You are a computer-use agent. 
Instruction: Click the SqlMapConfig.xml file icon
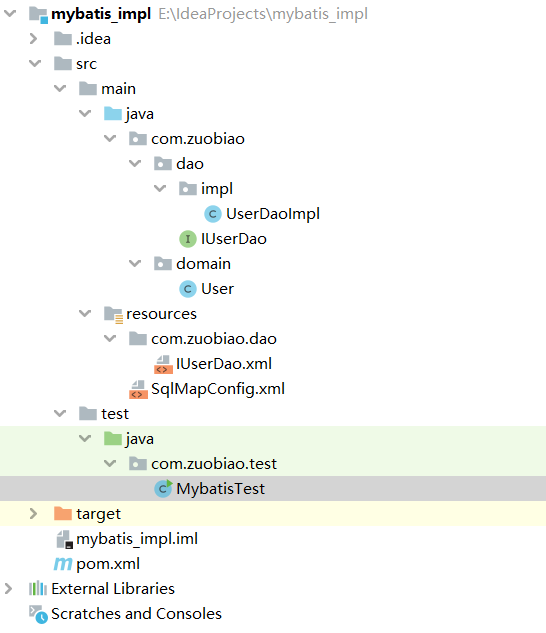click(x=138, y=389)
